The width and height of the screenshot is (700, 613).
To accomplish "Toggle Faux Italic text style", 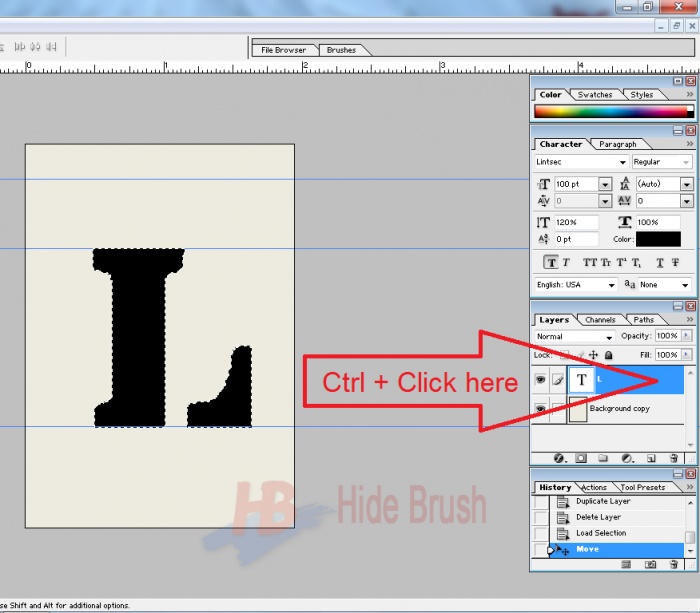I will pyautogui.click(x=566, y=263).
